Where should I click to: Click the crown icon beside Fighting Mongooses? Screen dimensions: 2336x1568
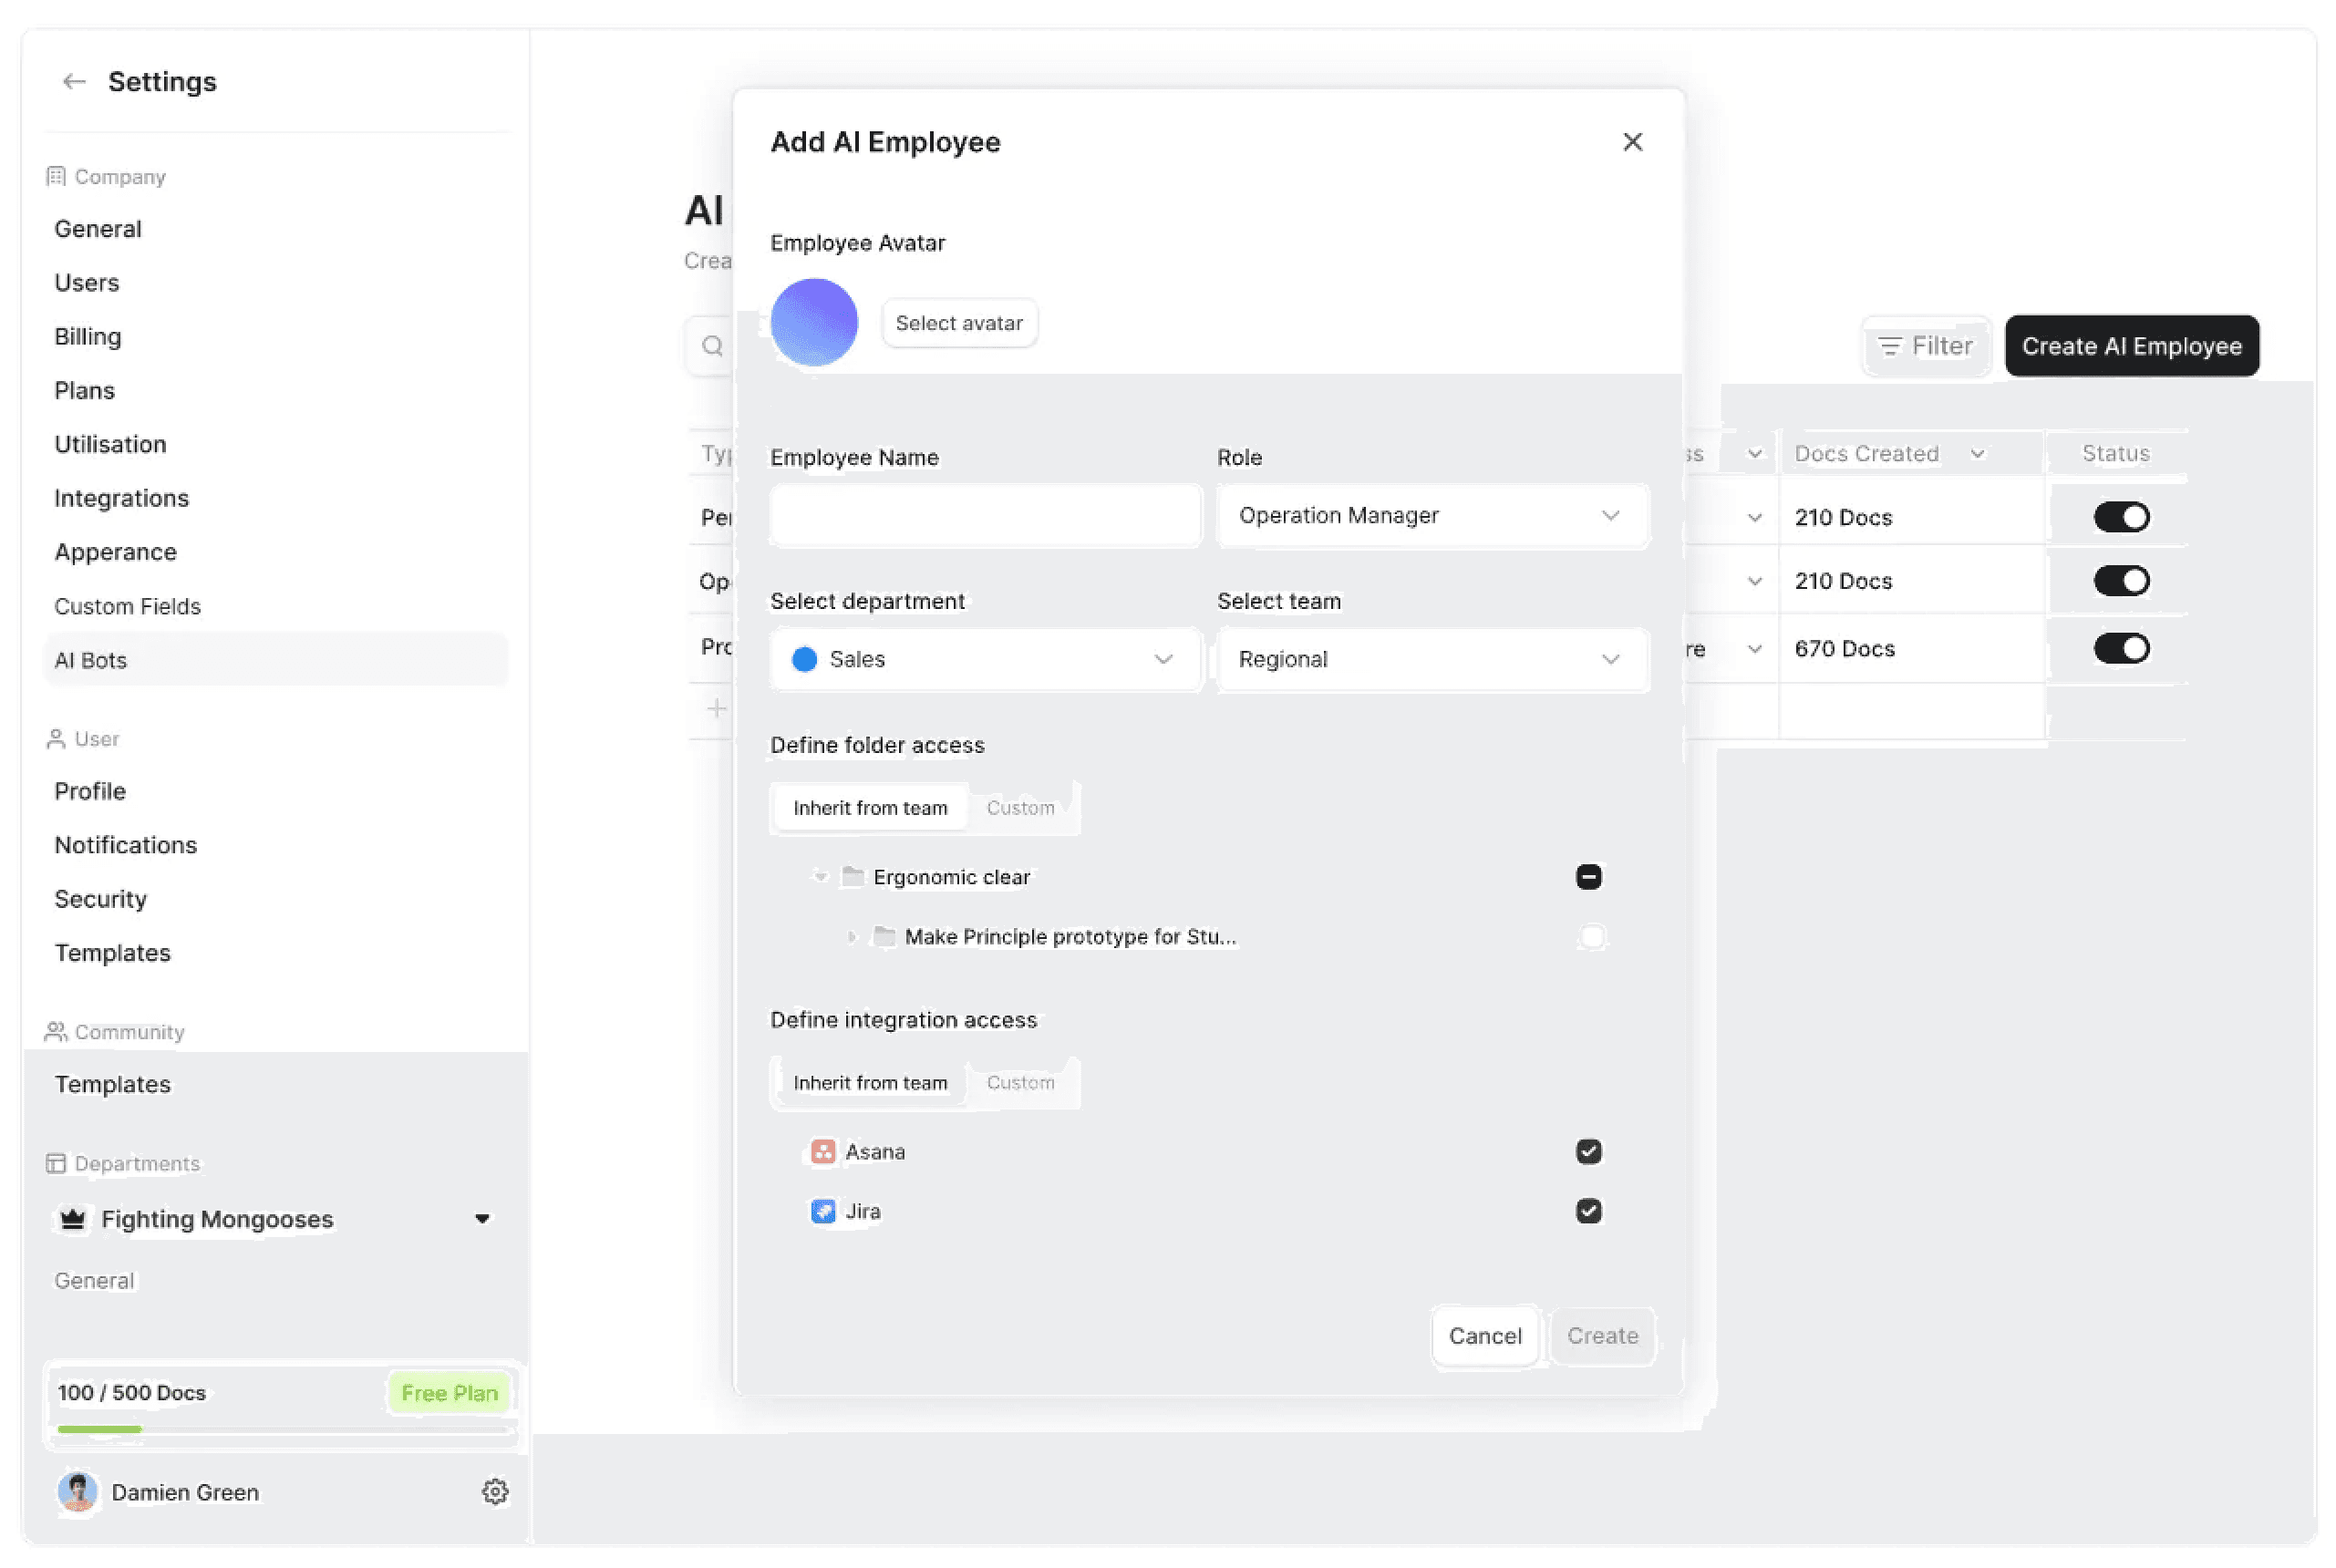(73, 1219)
